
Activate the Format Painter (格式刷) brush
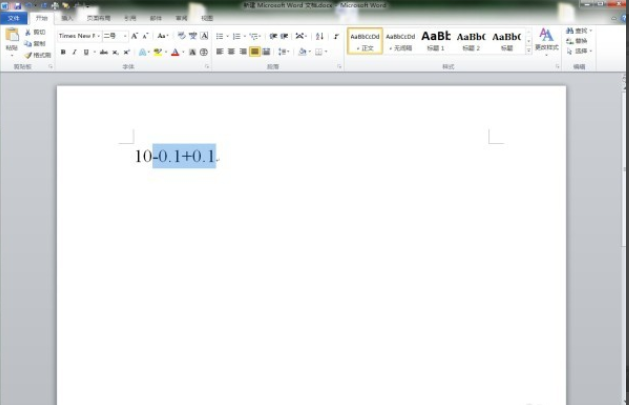pos(37,55)
